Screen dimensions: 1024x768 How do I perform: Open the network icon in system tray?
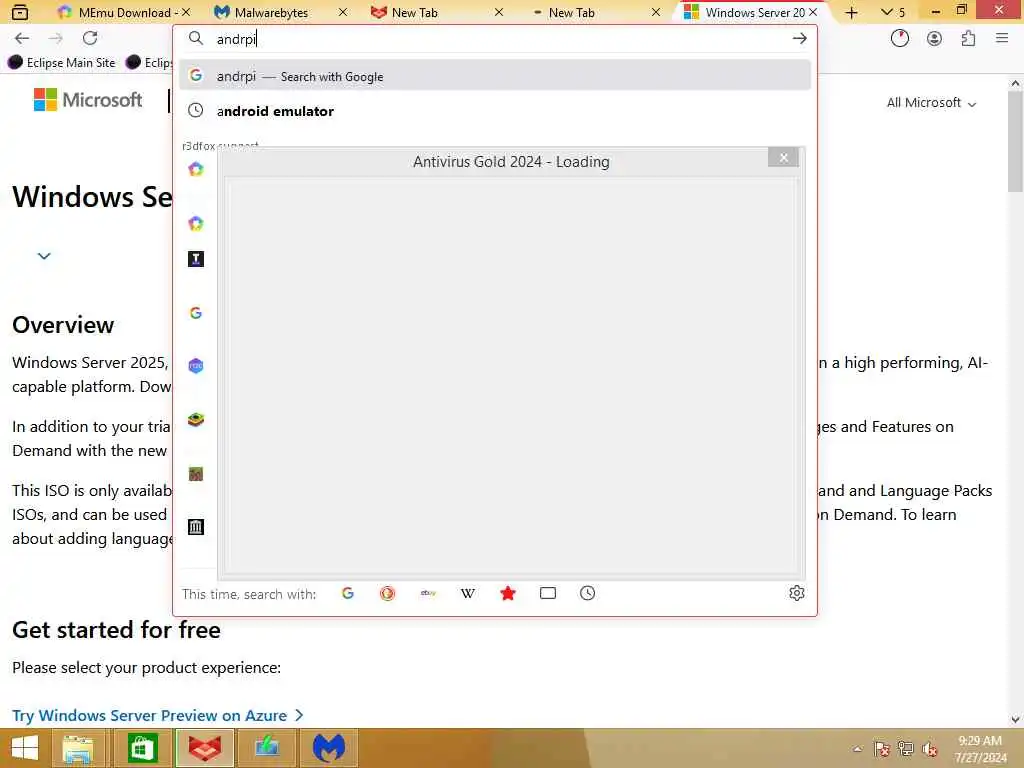pyautogui.click(x=906, y=749)
